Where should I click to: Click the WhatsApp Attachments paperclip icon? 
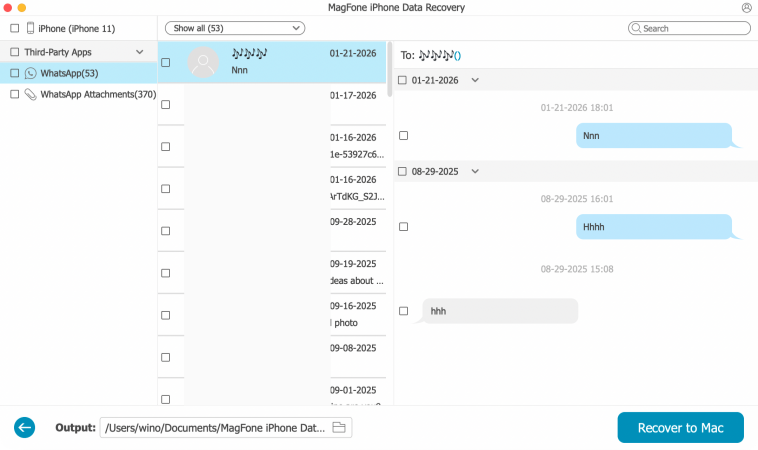(x=30, y=94)
